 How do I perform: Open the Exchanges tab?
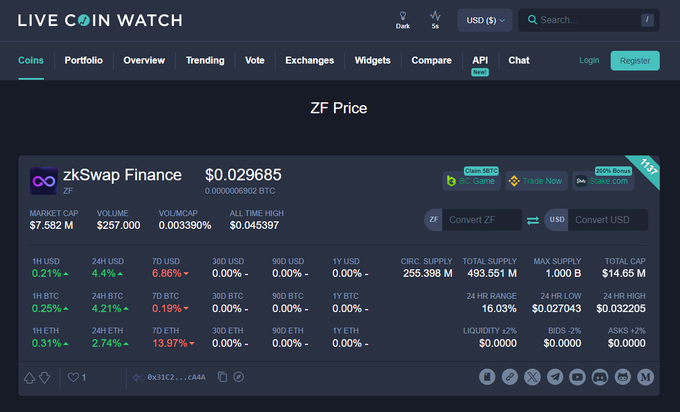point(310,60)
